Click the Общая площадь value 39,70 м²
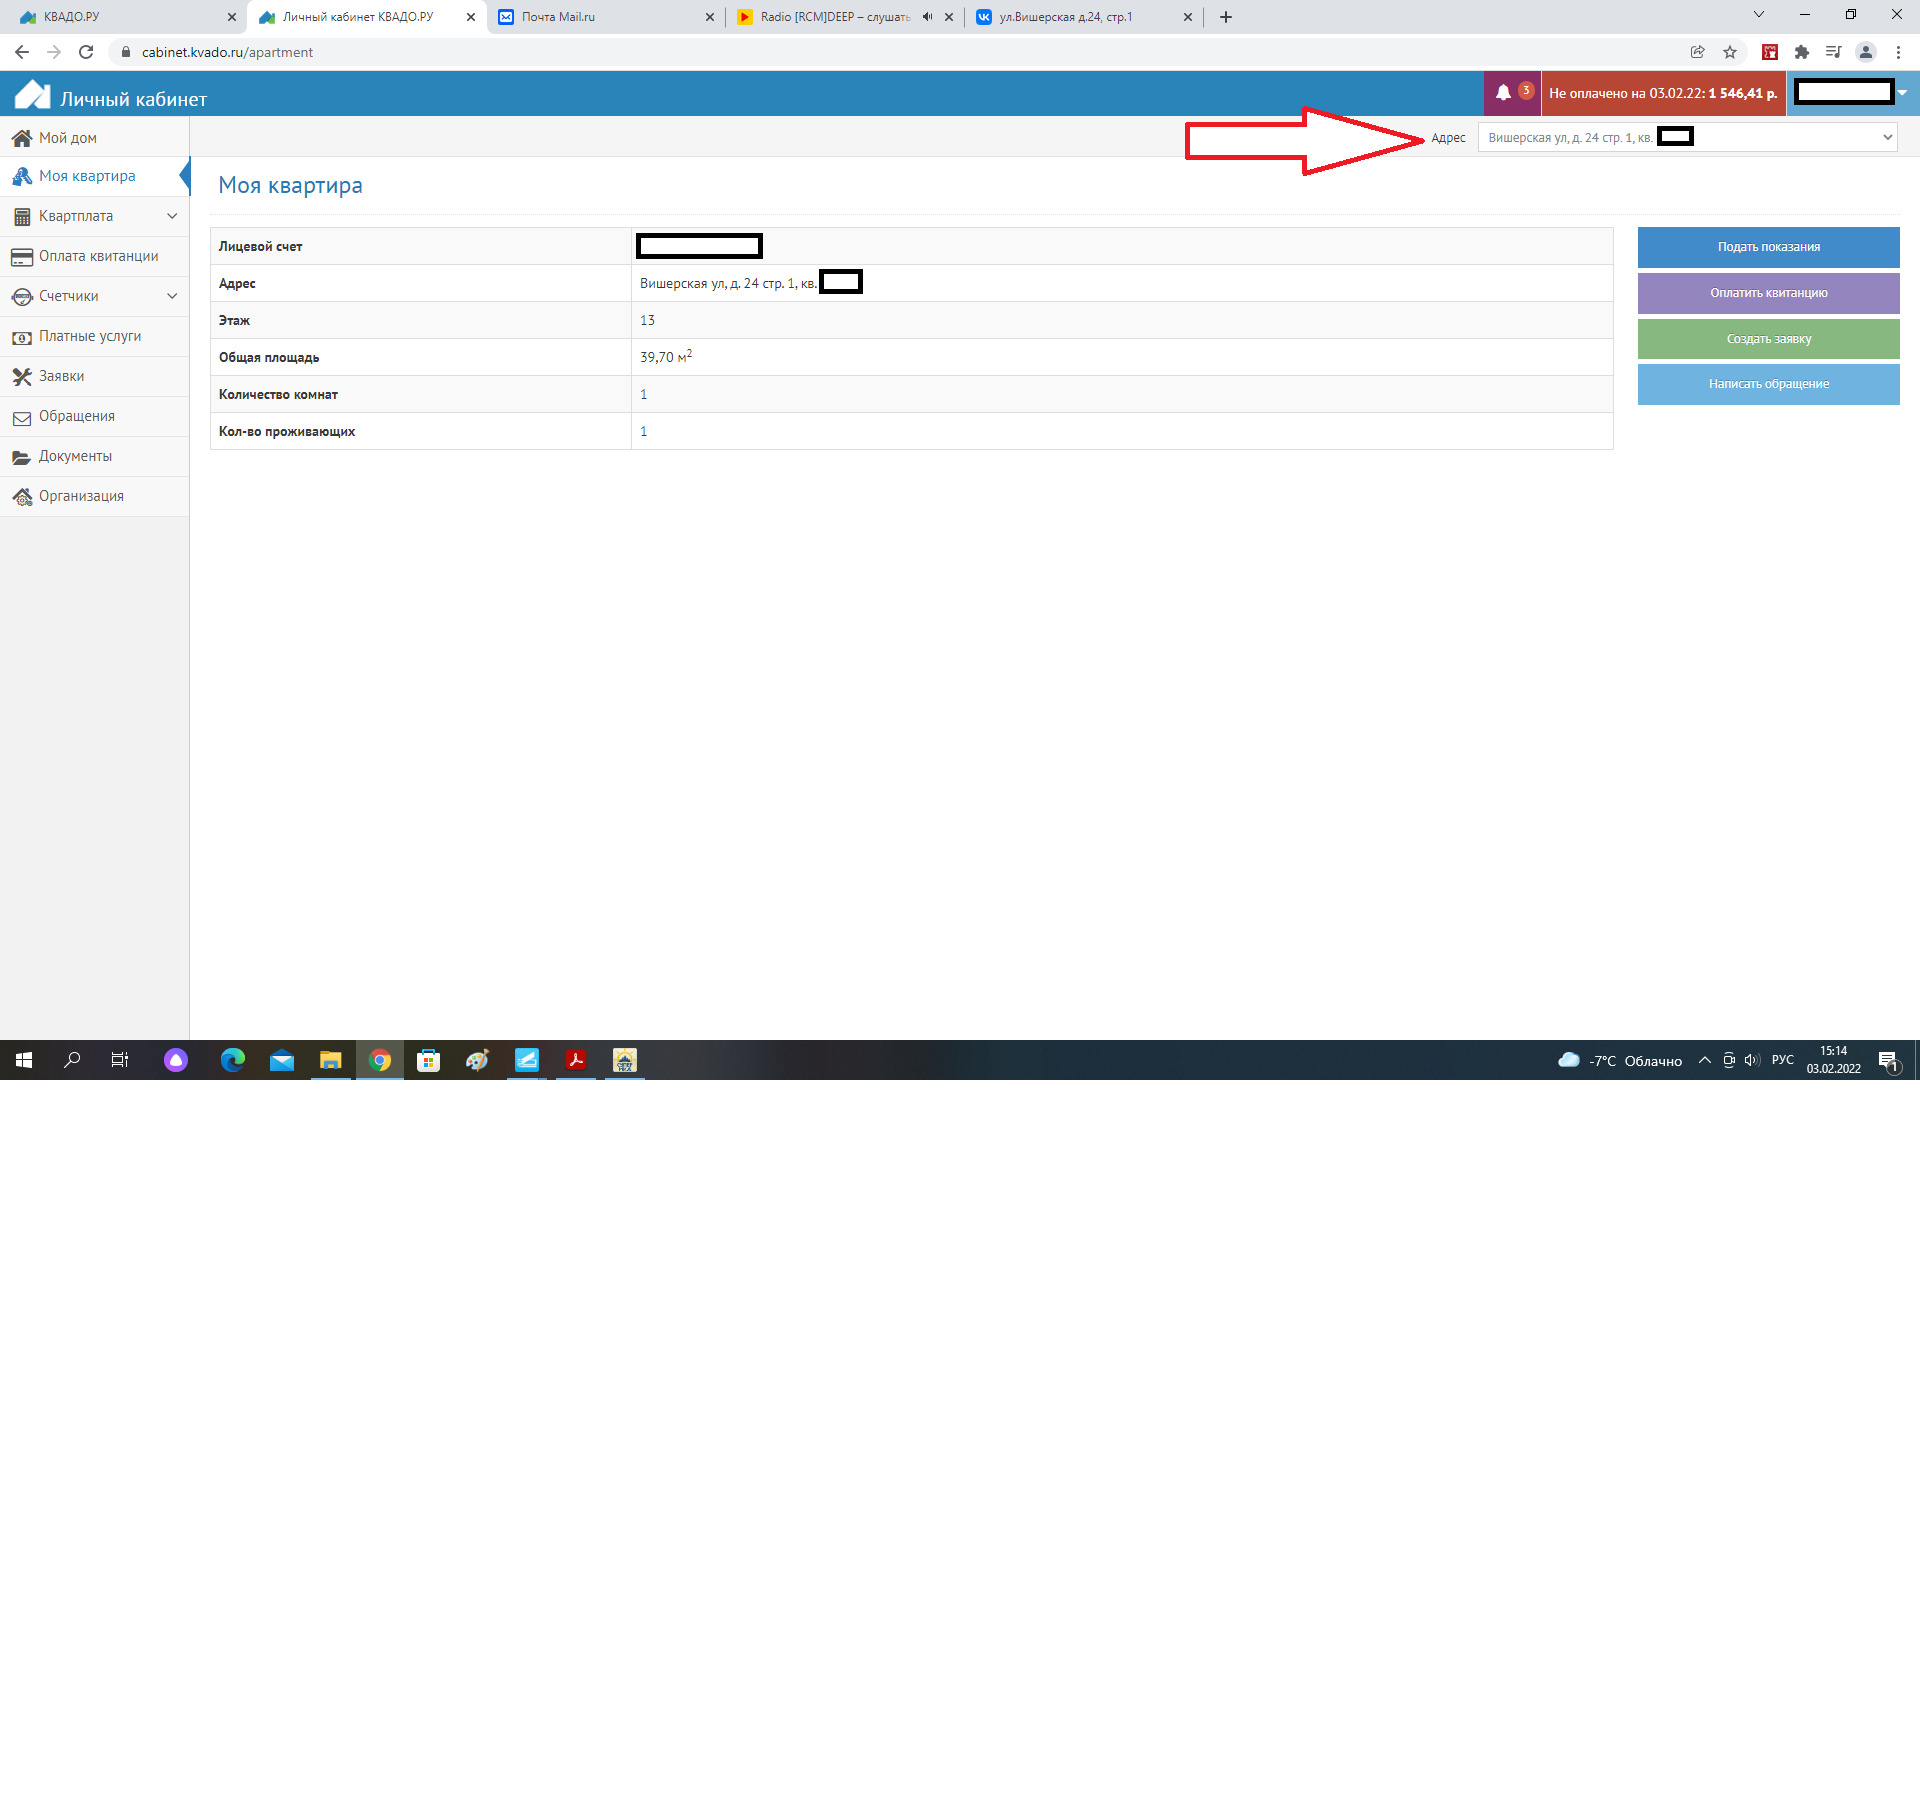 coord(666,357)
